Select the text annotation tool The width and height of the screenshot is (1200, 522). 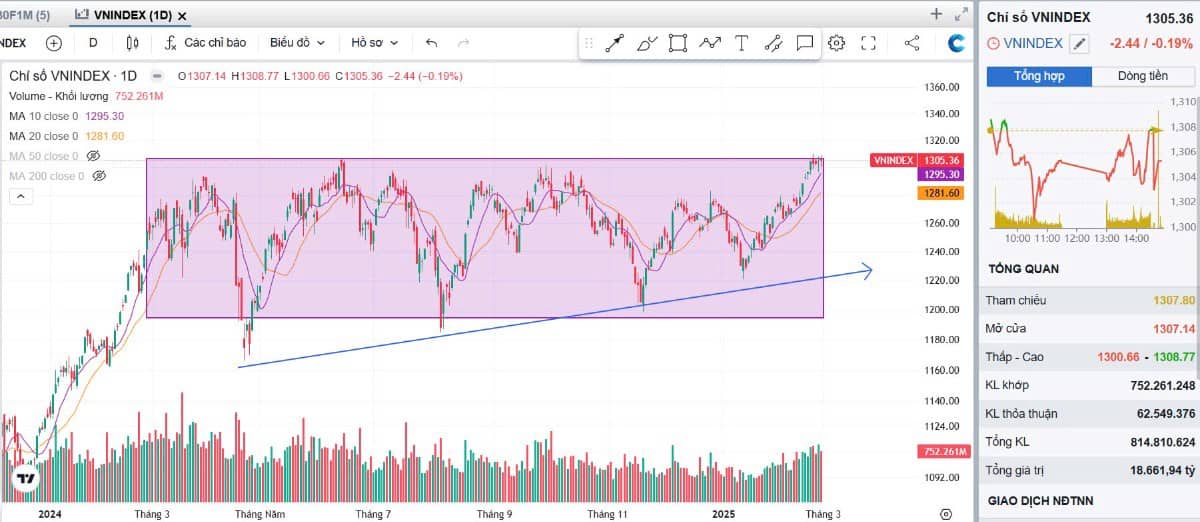click(x=741, y=43)
